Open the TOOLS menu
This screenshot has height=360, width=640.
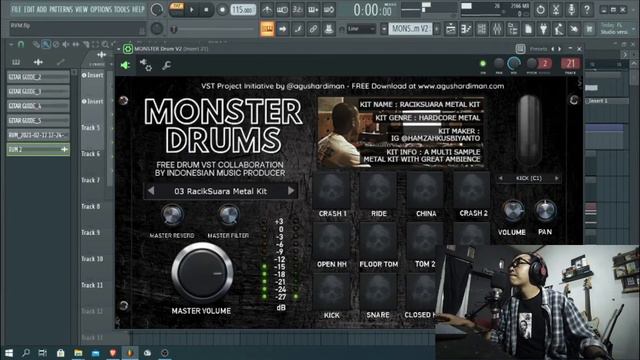pyautogui.click(x=122, y=9)
